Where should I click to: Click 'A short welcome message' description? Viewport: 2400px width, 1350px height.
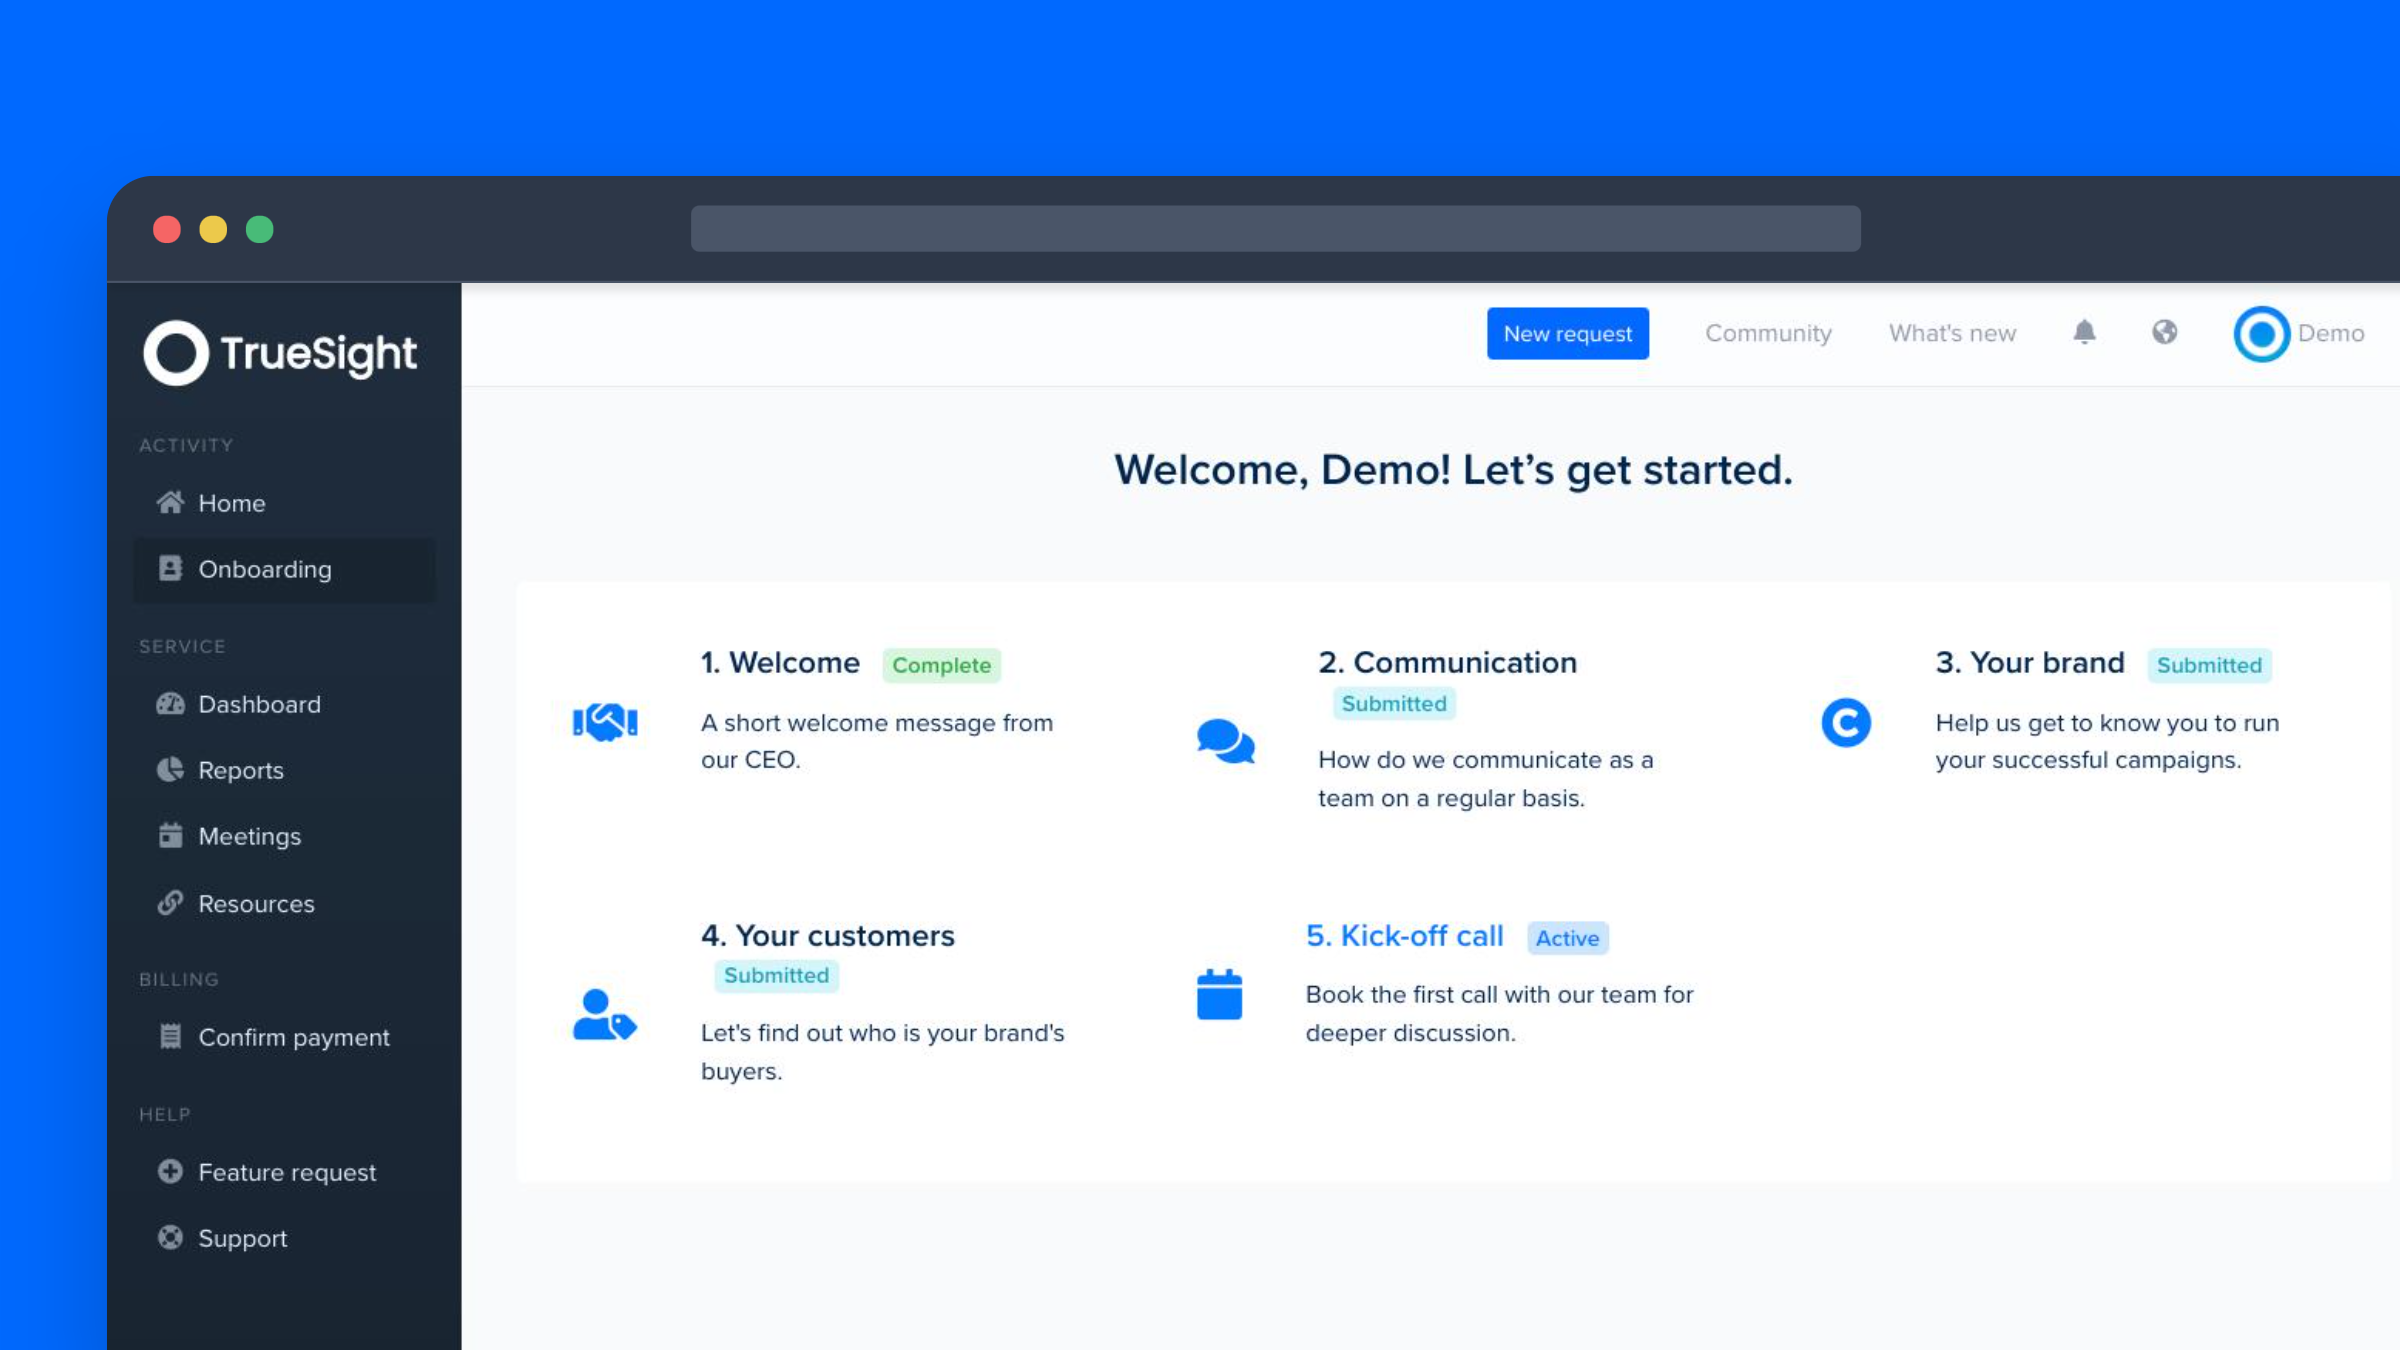(877, 741)
